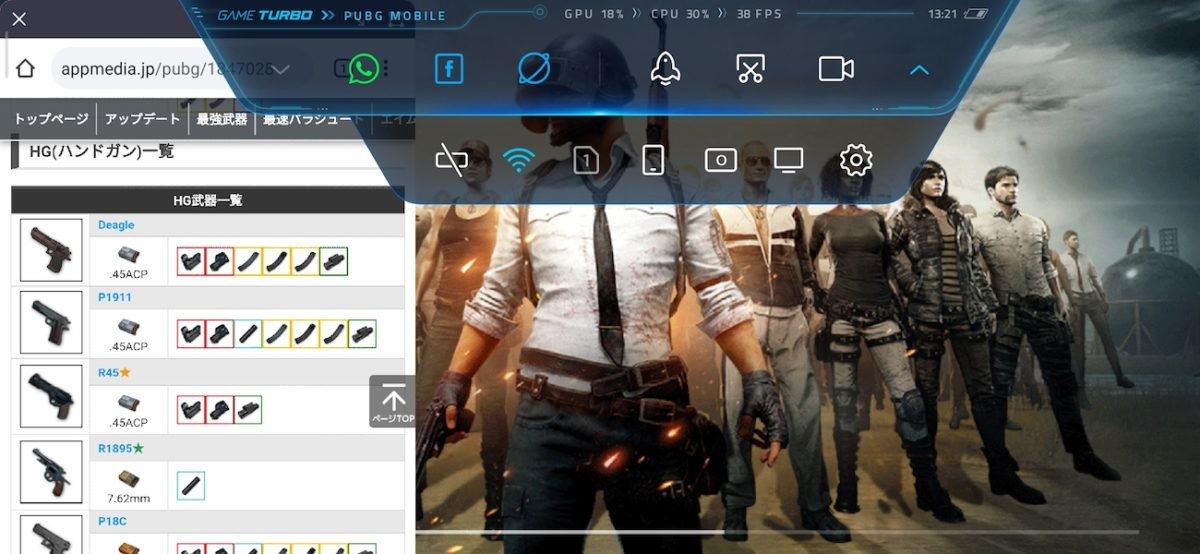Viewport: 1200px width, 554px height.
Task: Collapse Game Turbo panel with up chevron
Action: [920, 70]
